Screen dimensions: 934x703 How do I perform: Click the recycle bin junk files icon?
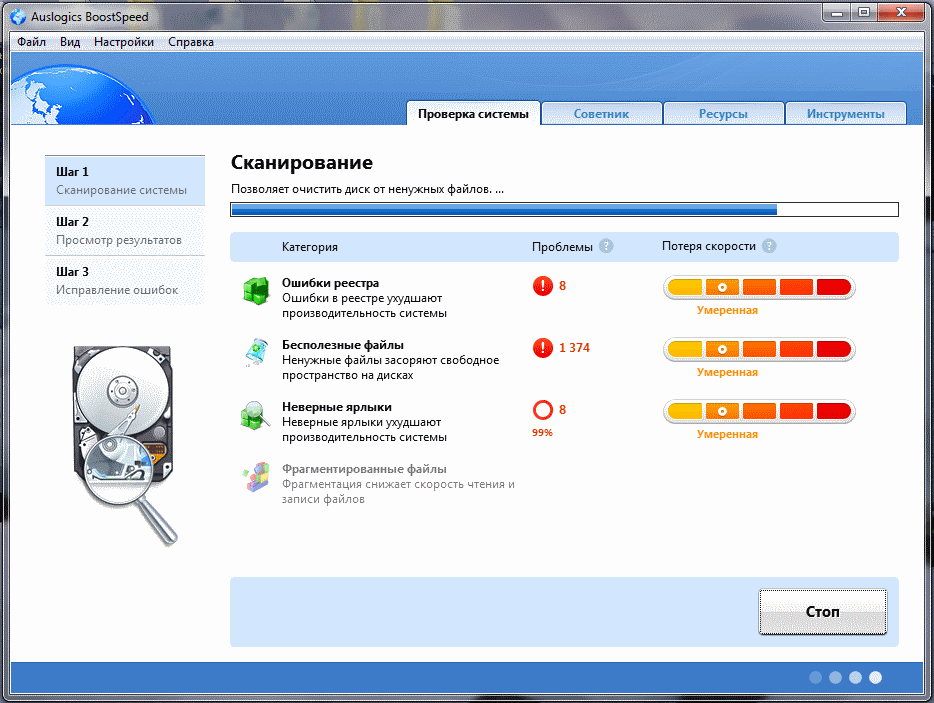tap(256, 352)
